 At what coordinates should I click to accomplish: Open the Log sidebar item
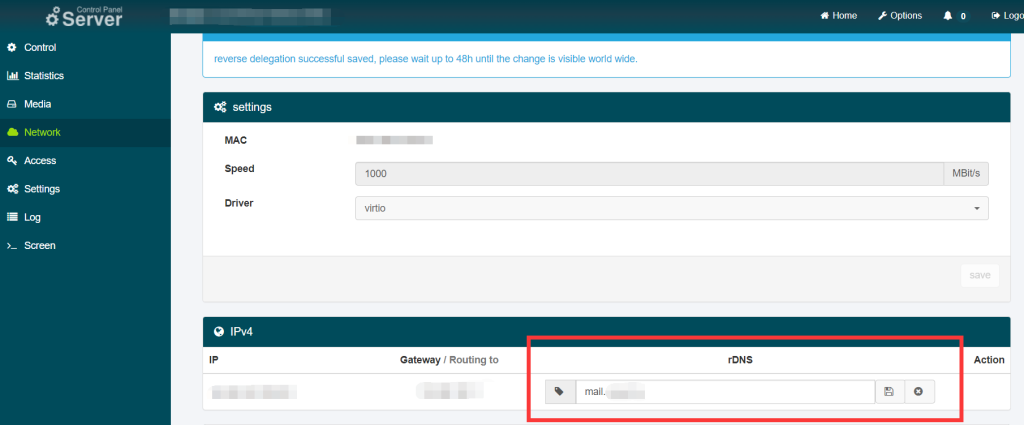click(85, 217)
